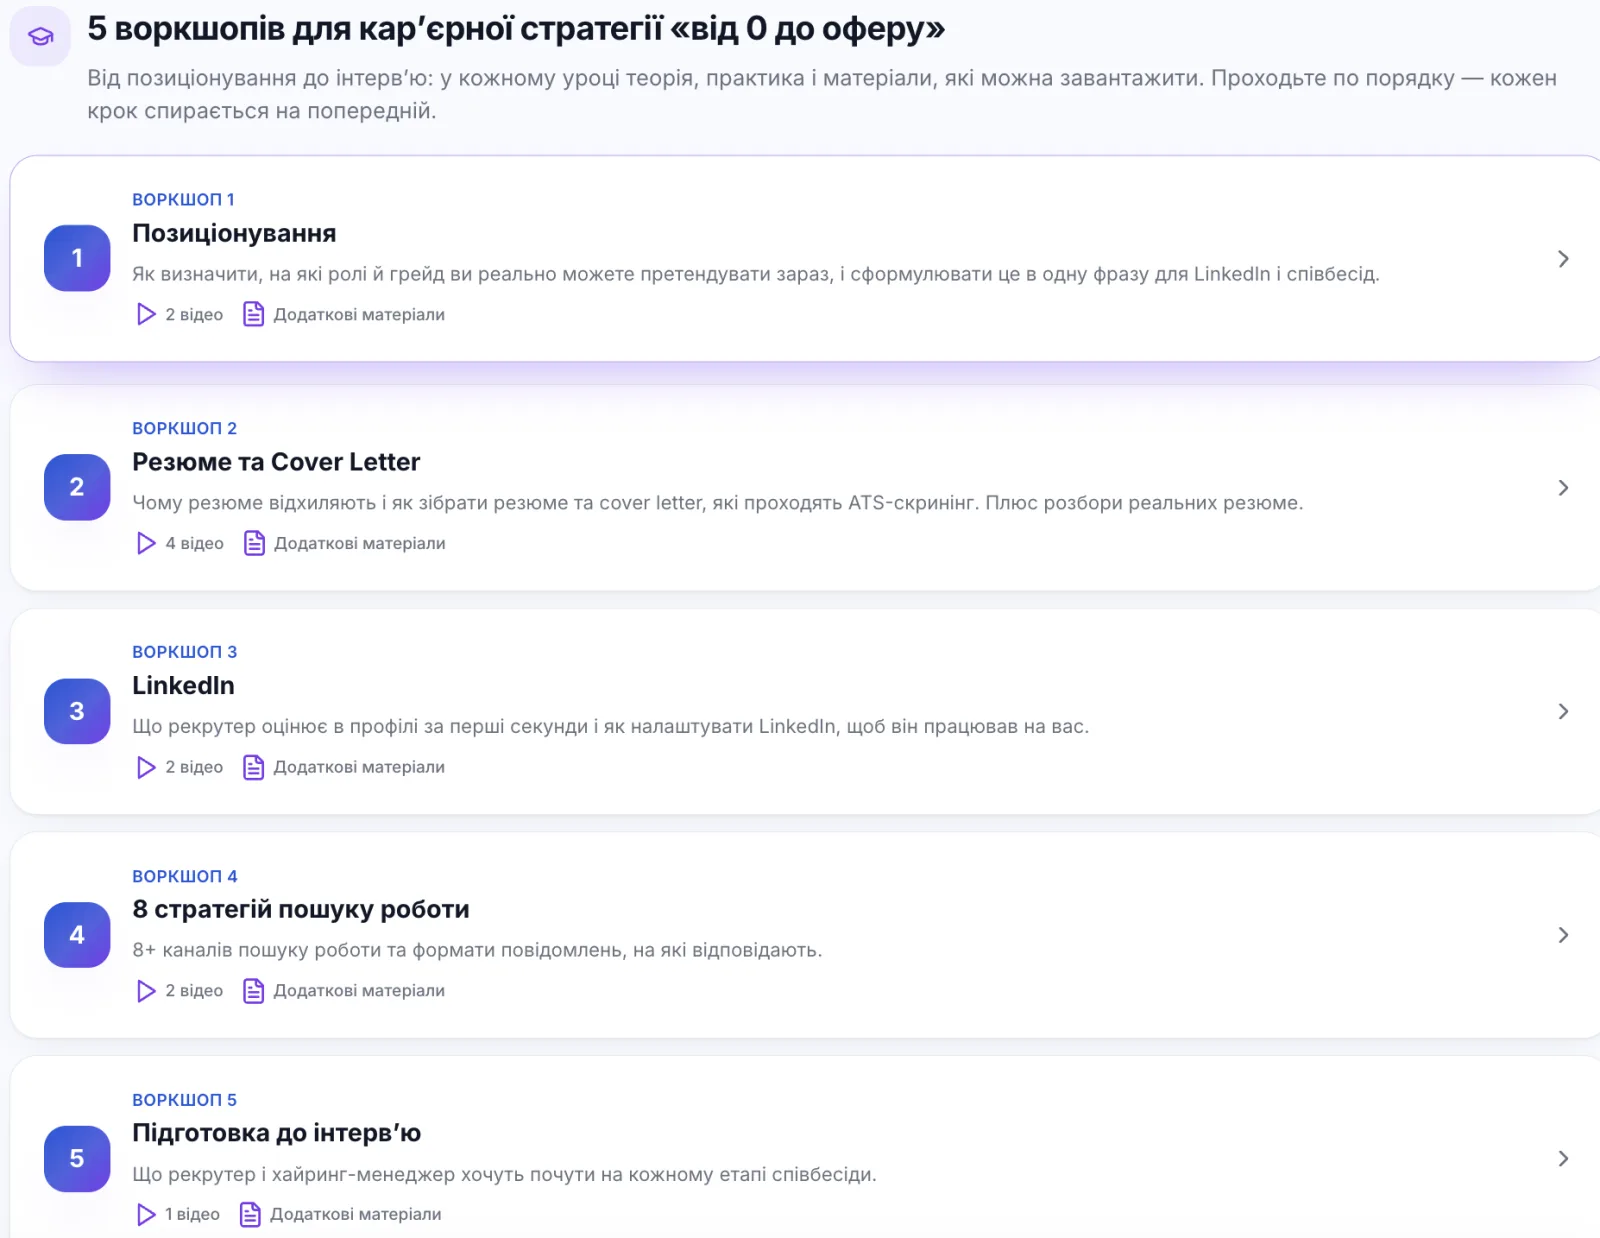1600x1238 pixels.
Task: Click the play icon in Воркшоп 5
Action: point(146,1214)
